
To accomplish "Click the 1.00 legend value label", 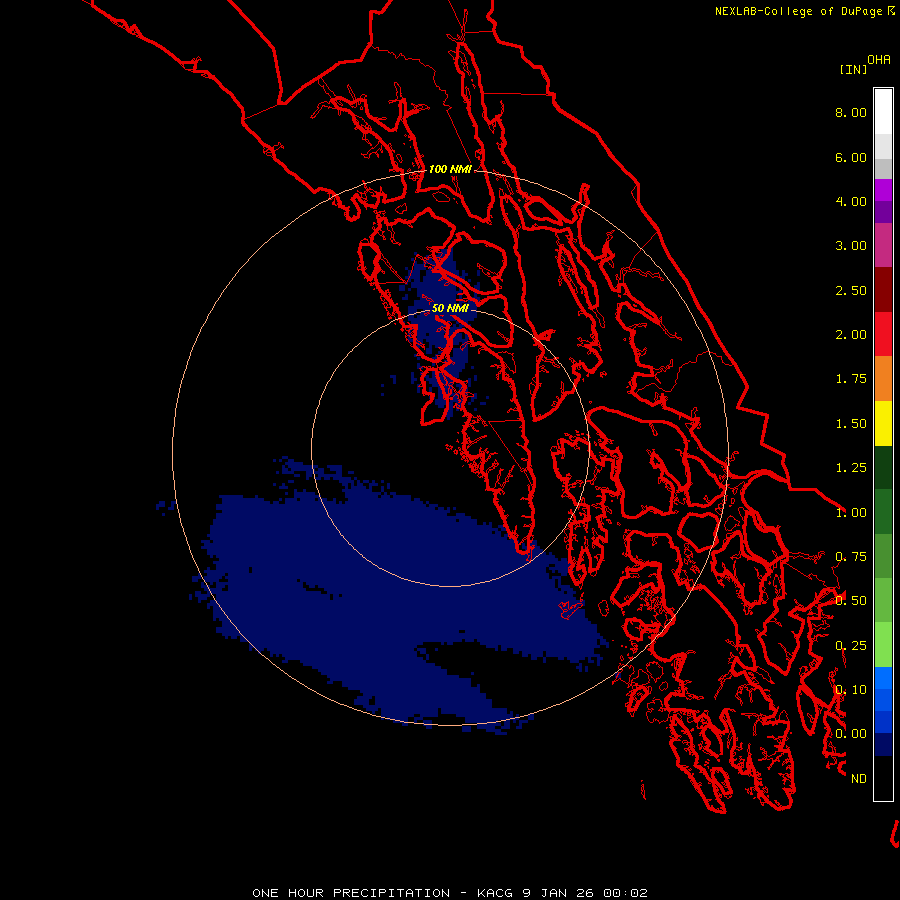I will point(851,513).
